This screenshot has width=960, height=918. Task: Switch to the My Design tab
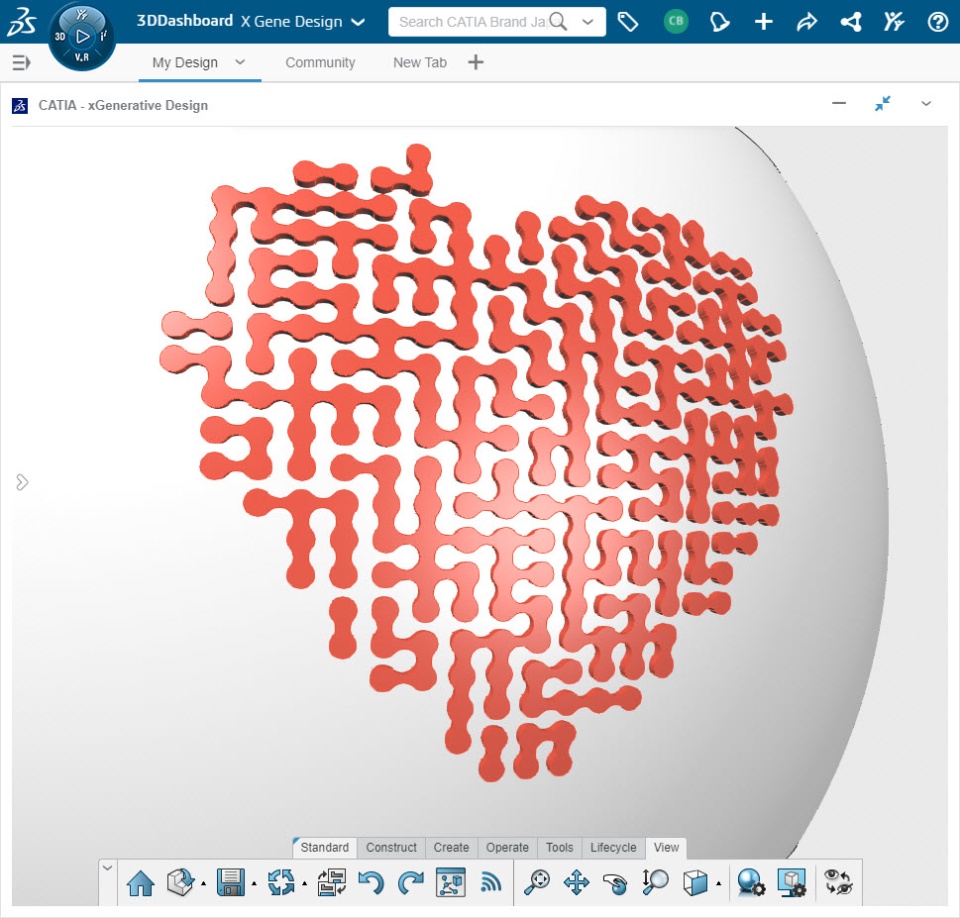[x=185, y=62]
